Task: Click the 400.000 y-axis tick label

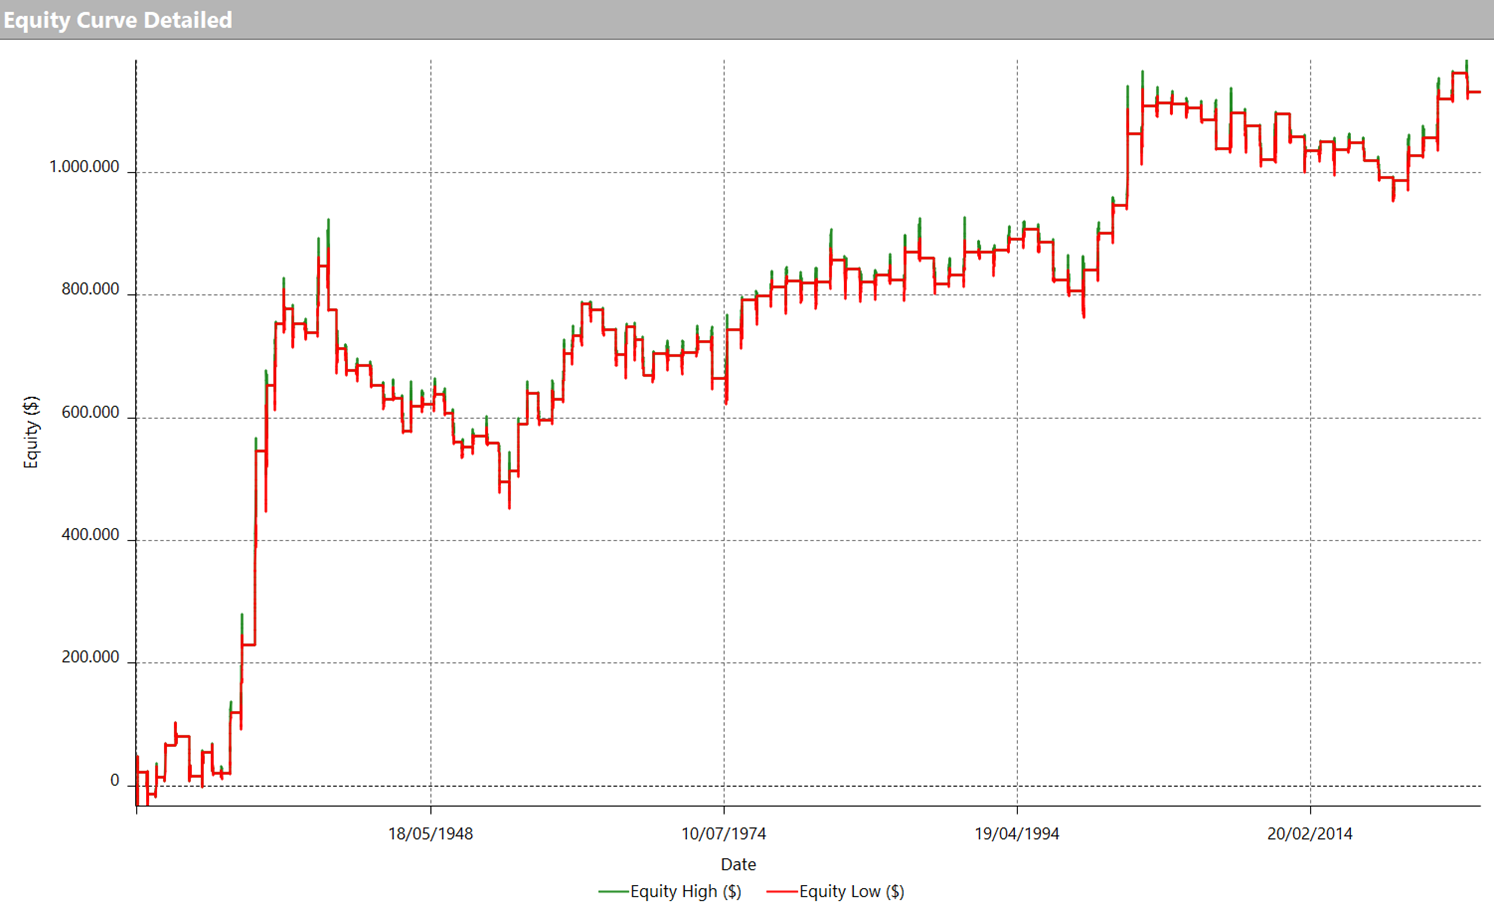Action: 90,535
